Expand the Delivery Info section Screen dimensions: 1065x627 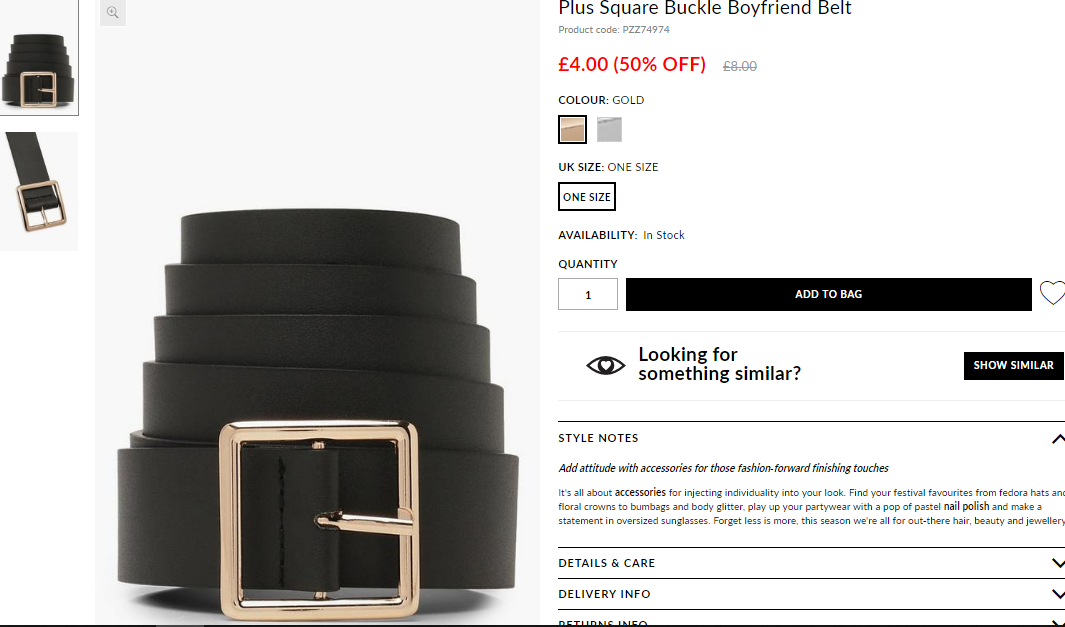point(812,594)
